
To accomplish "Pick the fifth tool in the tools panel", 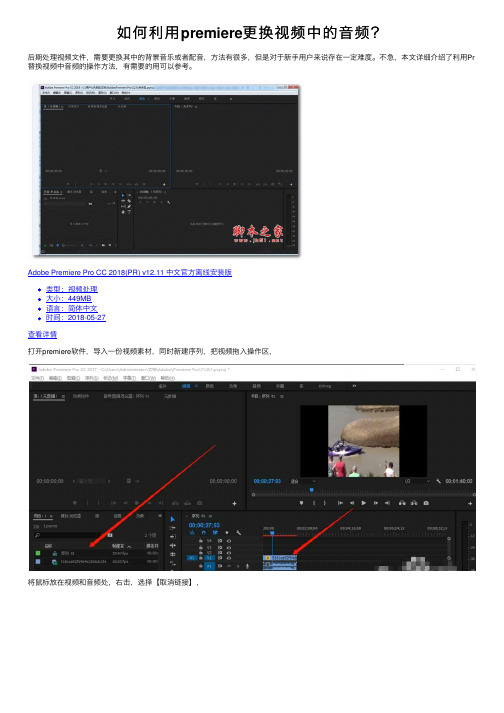I will tap(173, 554).
